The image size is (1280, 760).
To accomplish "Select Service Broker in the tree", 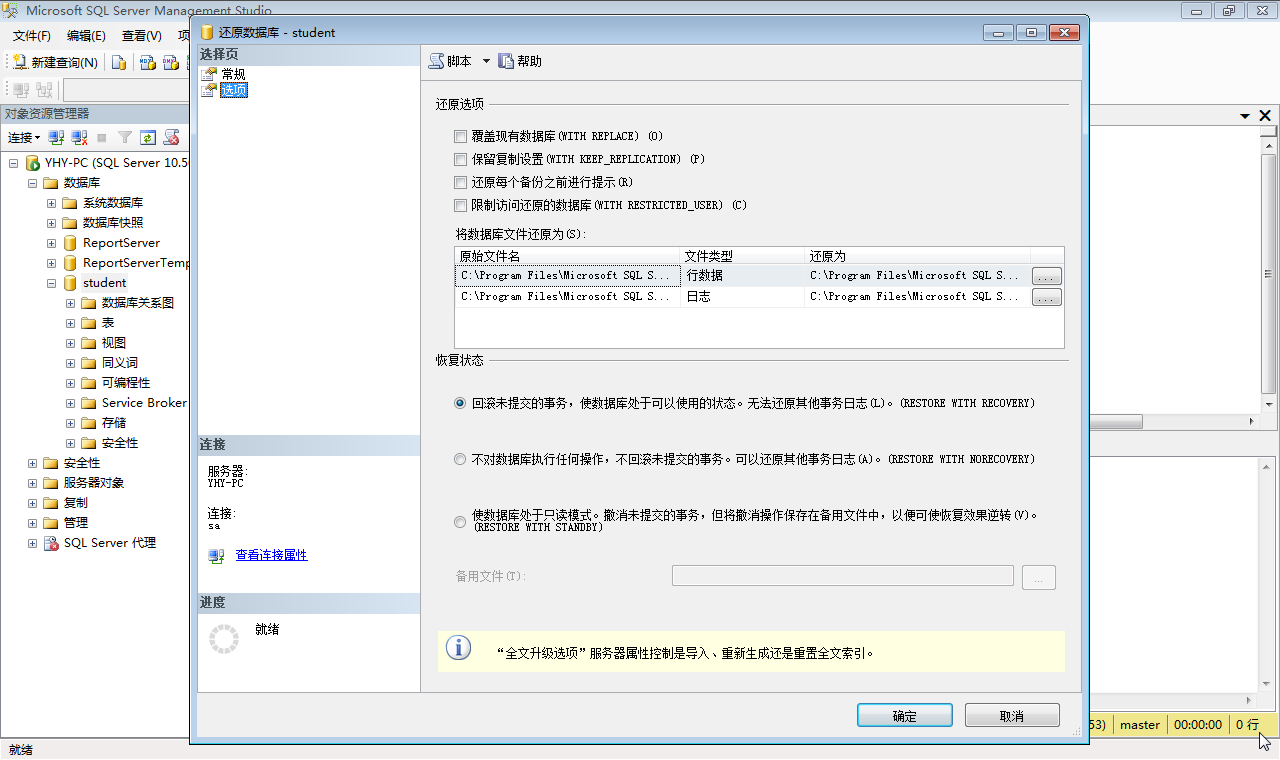I will coord(144,403).
